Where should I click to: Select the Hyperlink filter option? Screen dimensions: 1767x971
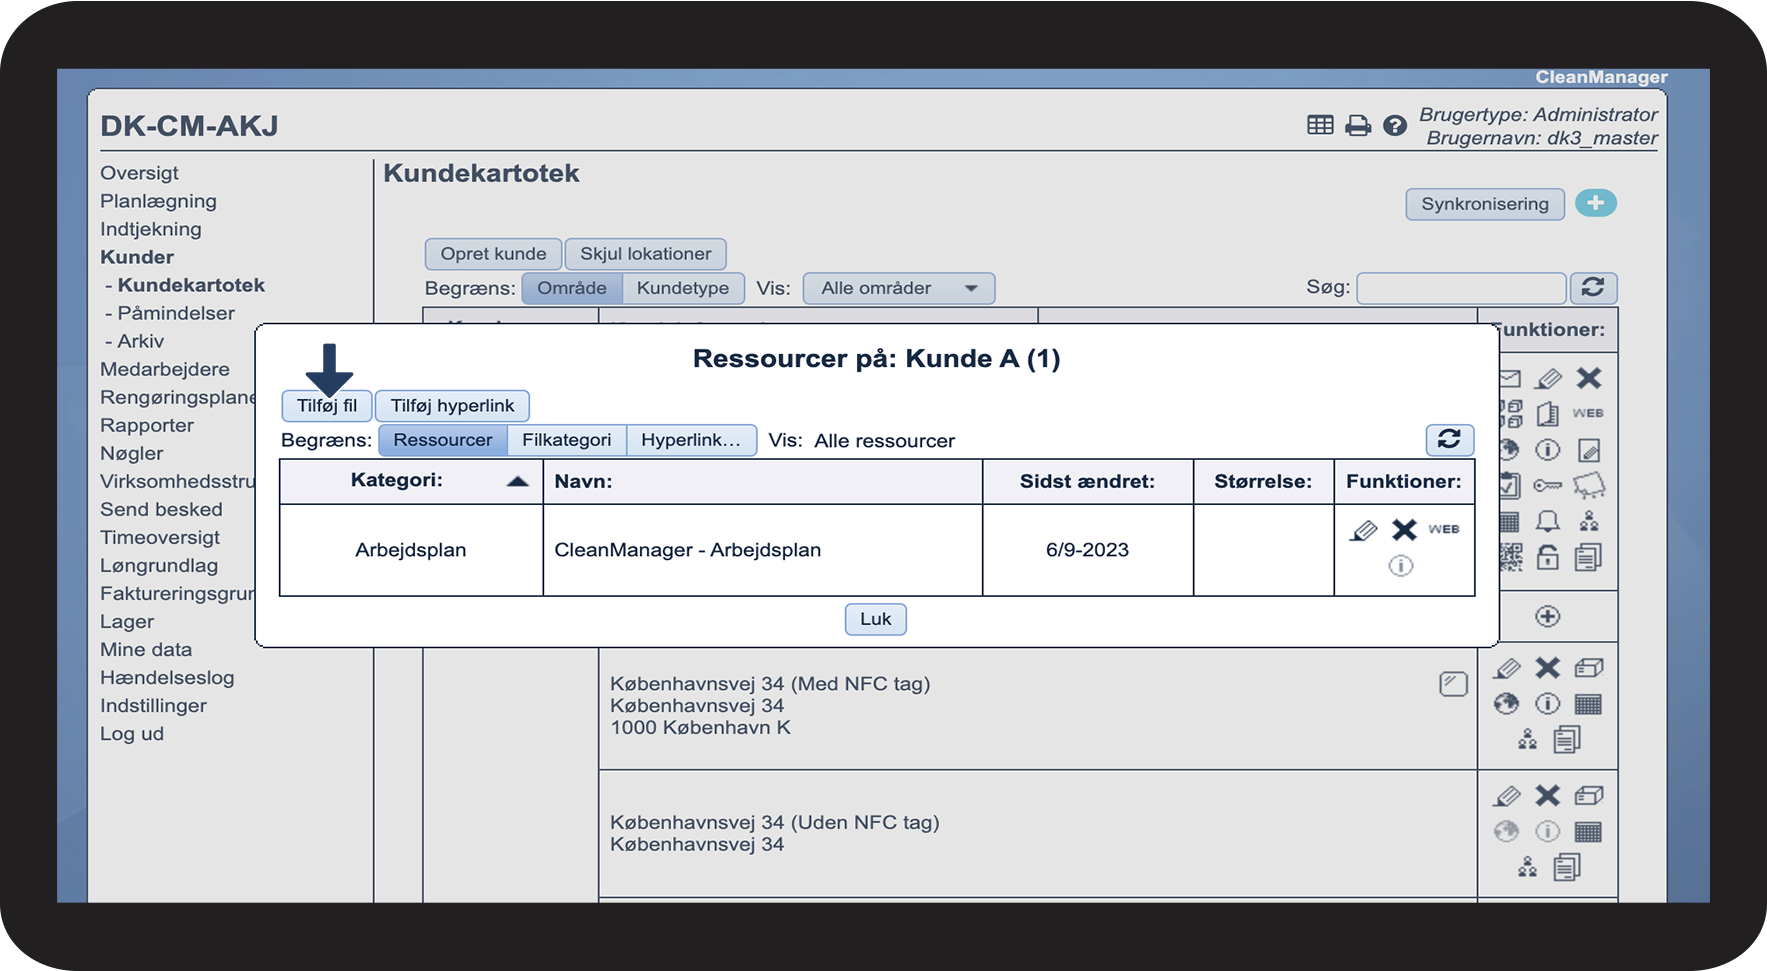coord(690,440)
